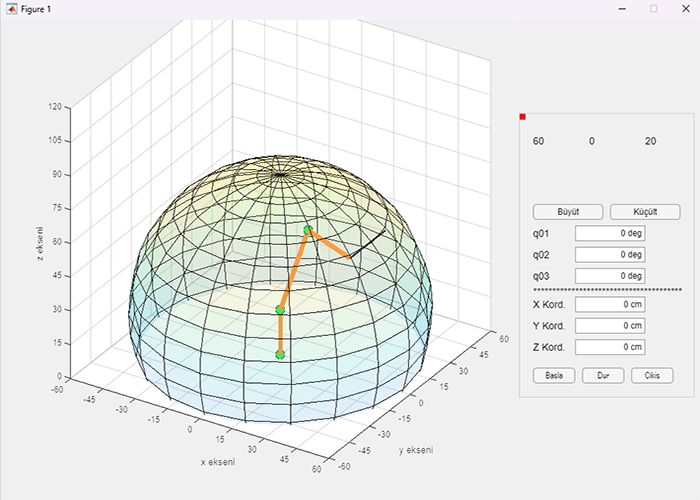This screenshot has height=500, width=700.
Task: Close the Figure 1 window
Action: [686, 9]
